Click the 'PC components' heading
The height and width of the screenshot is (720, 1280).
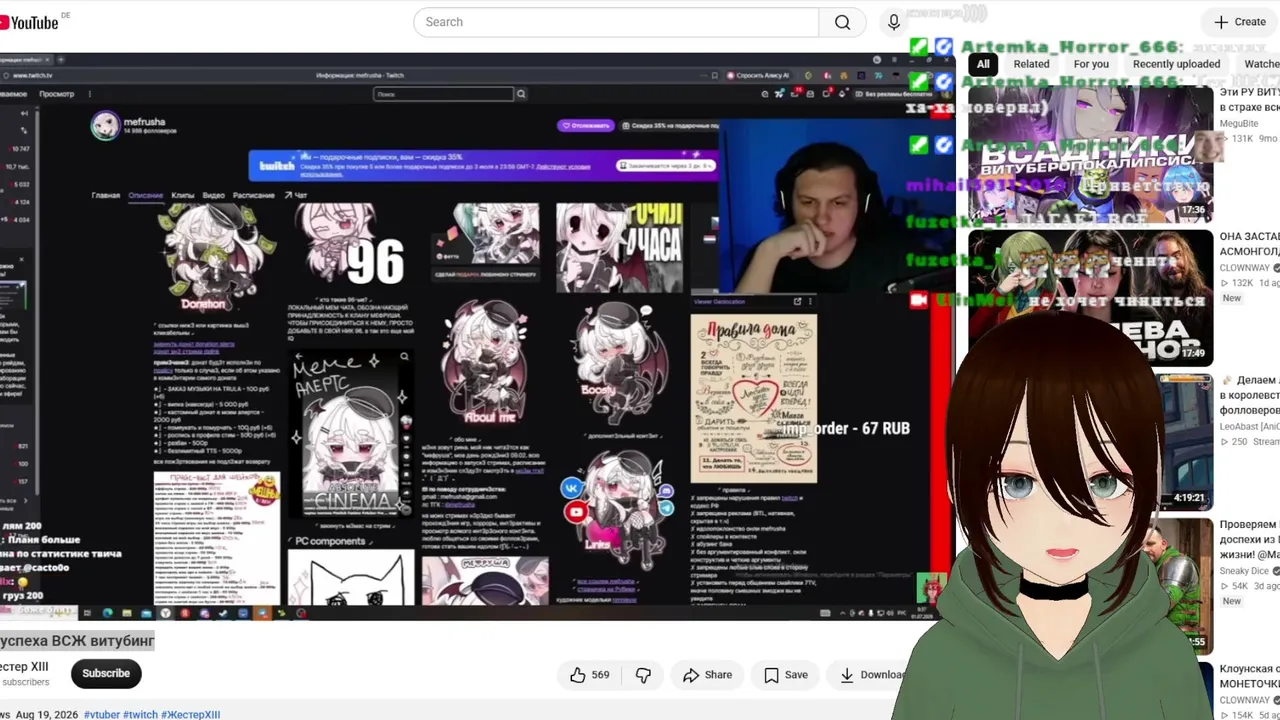(330, 541)
